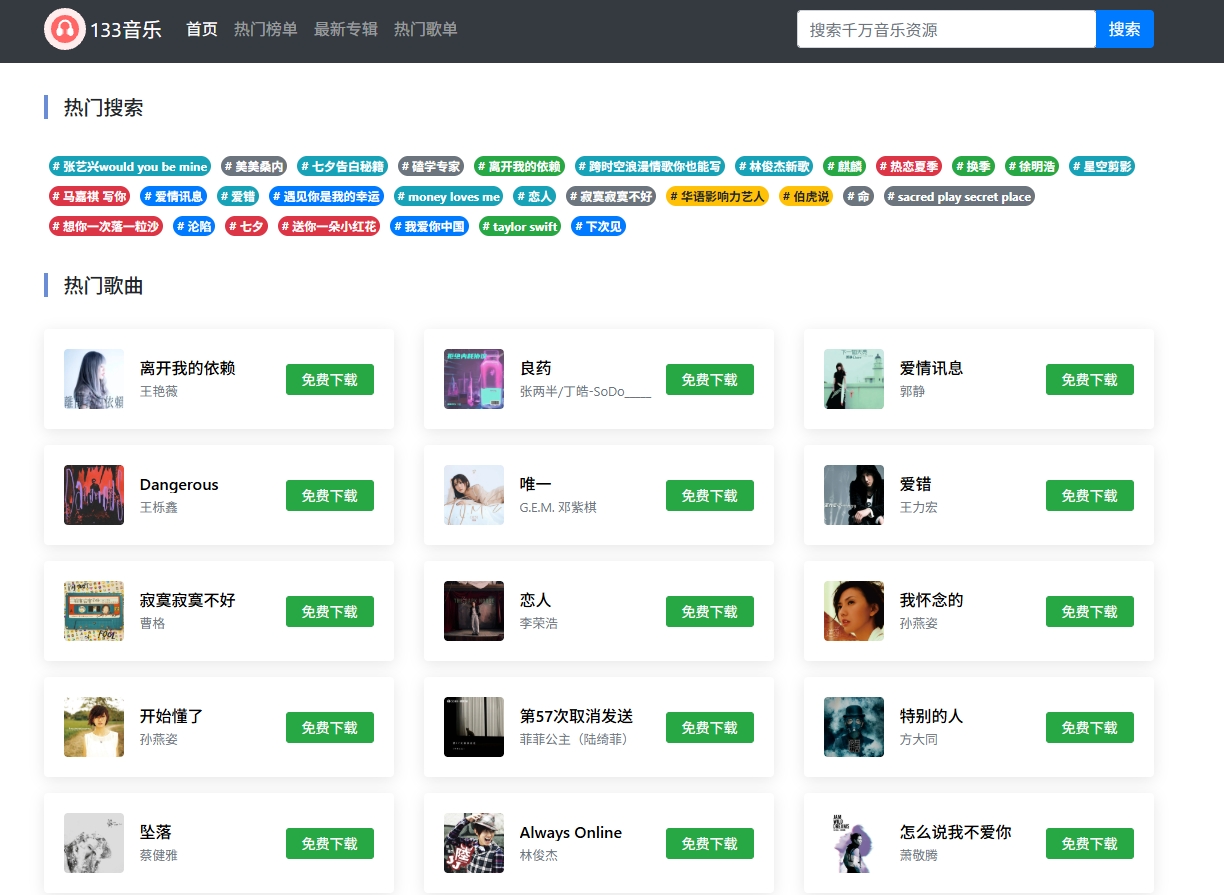Image resolution: width=1224 pixels, height=895 pixels.
Task: Open the 首页 navigation tab
Action: click(202, 29)
